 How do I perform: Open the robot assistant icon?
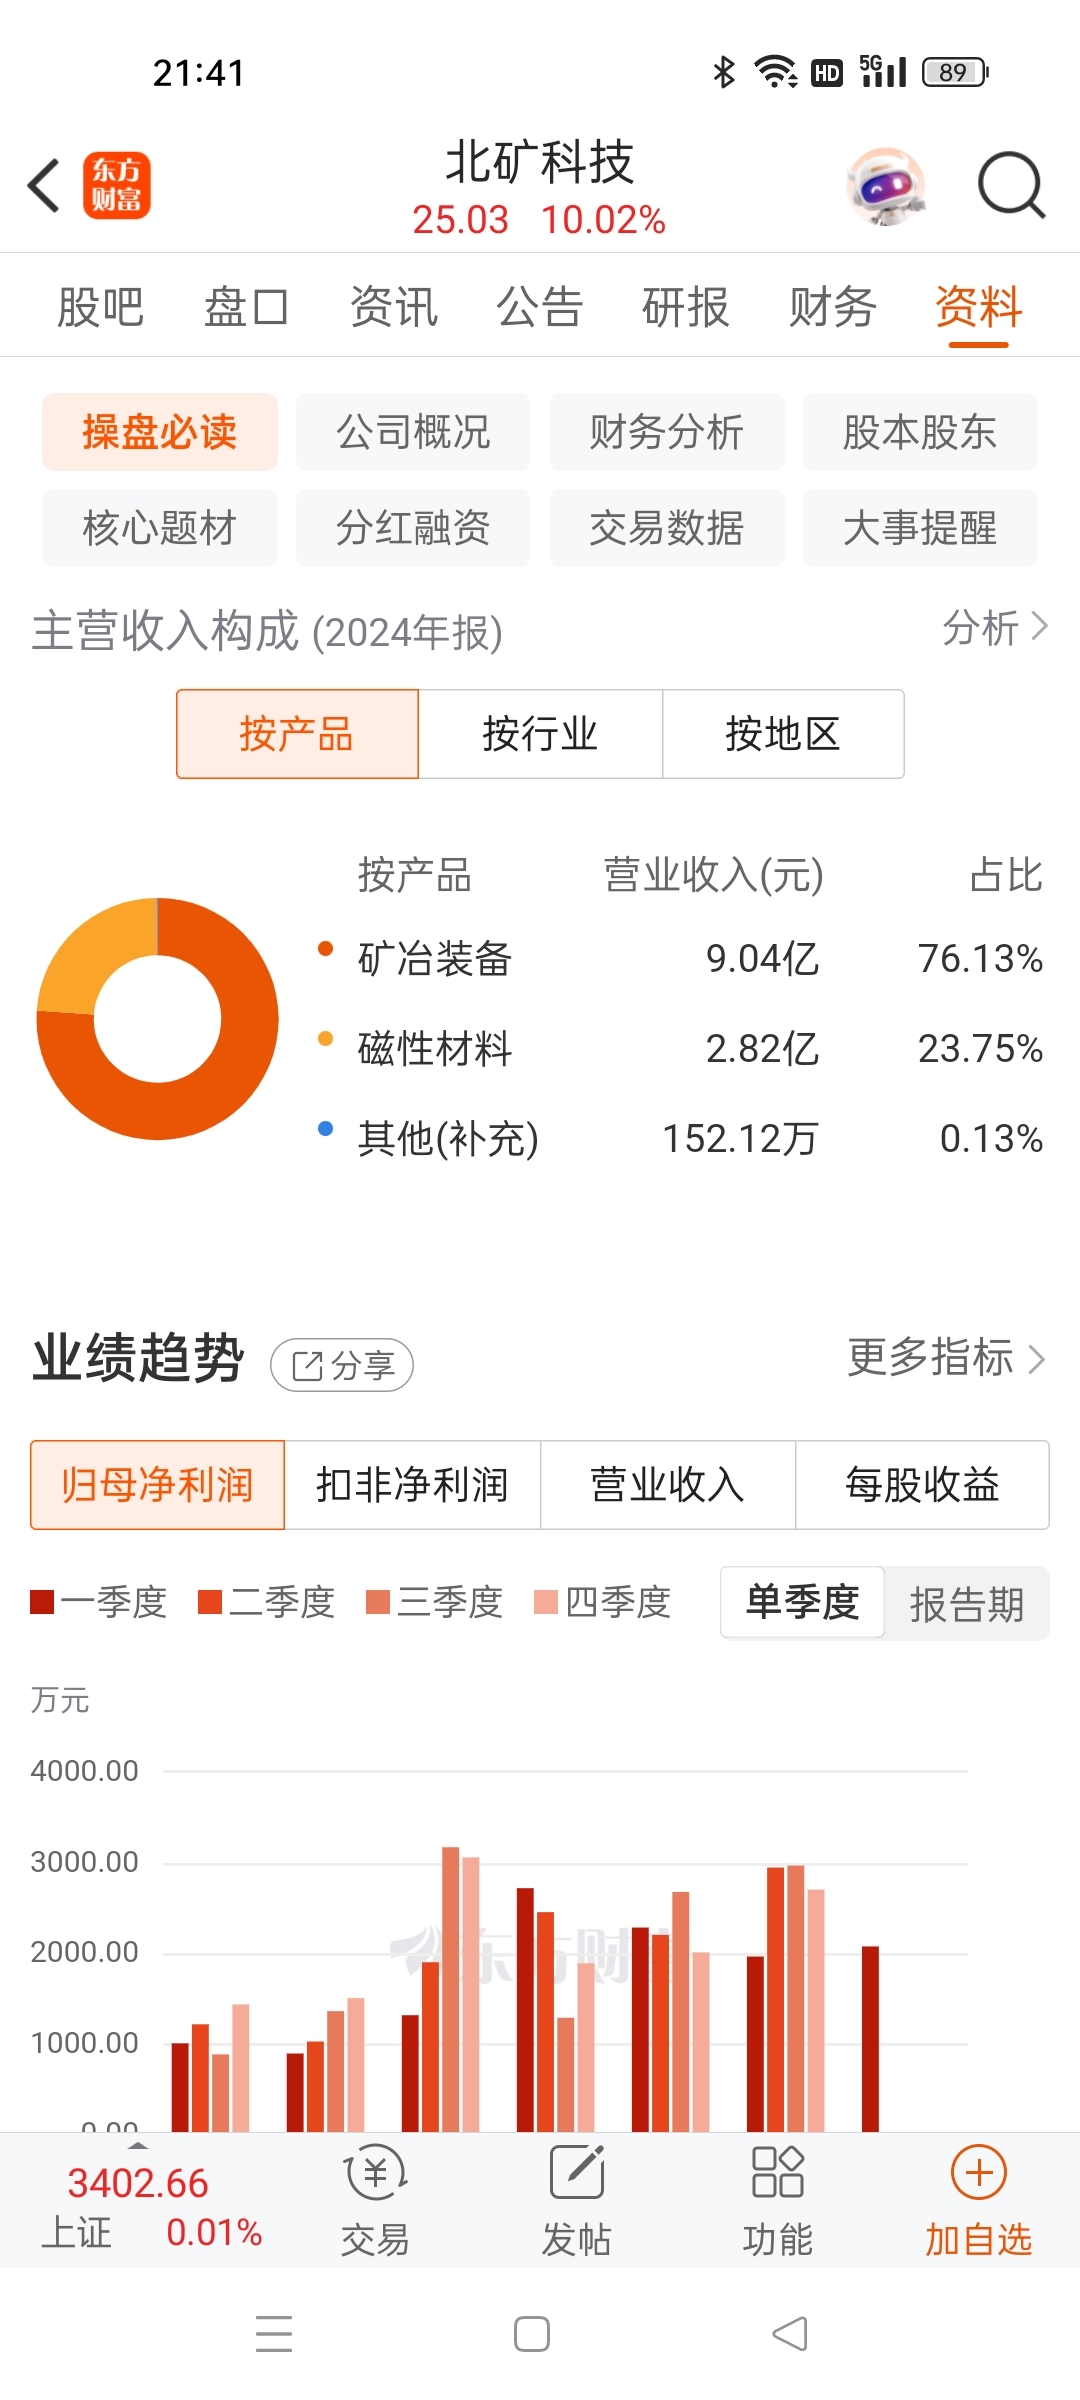[885, 186]
